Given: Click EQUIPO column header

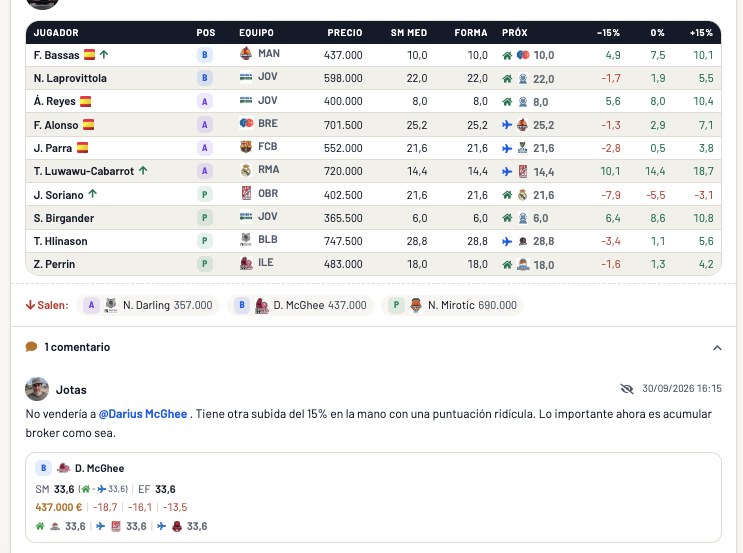Looking at the screenshot, I should [256, 33].
